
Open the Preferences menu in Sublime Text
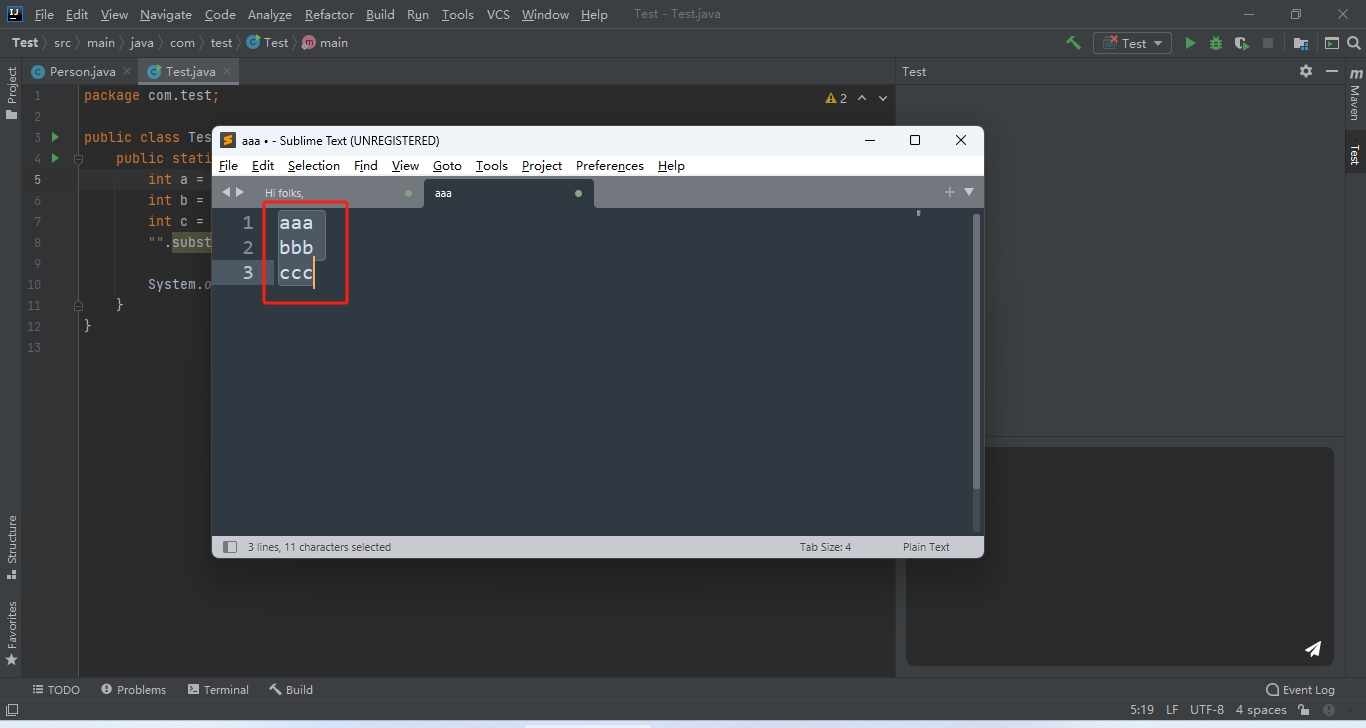[x=610, y=166]
